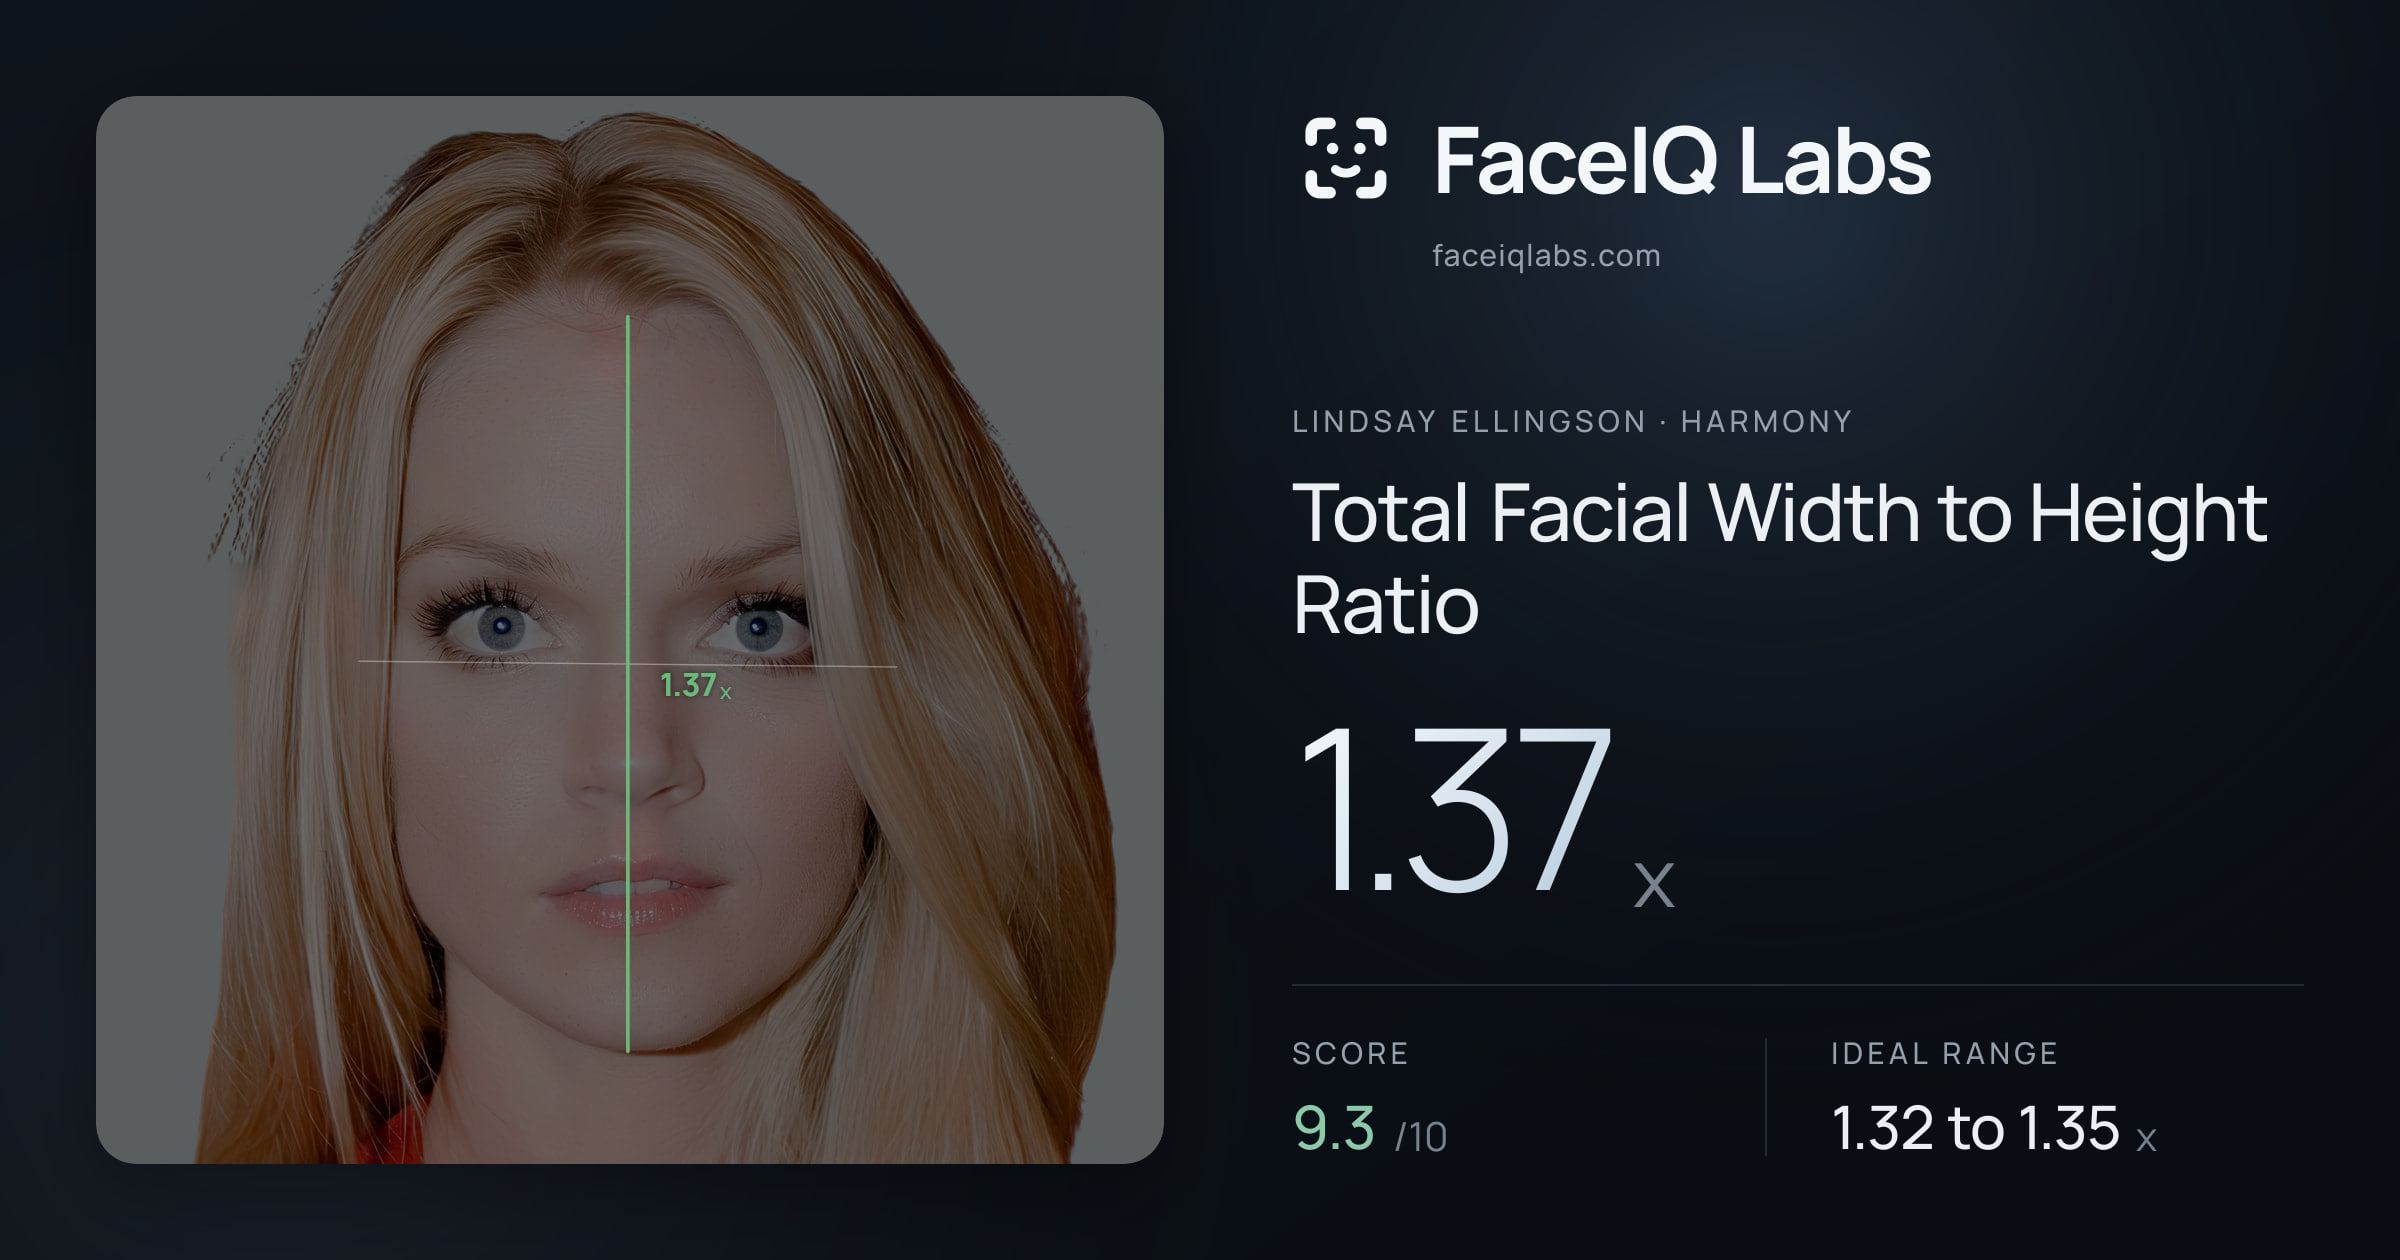Click the FaceIQ Labs face-scan logo icon
This screenshot has height=1260, width=2400.
[x=1345, y=158]
